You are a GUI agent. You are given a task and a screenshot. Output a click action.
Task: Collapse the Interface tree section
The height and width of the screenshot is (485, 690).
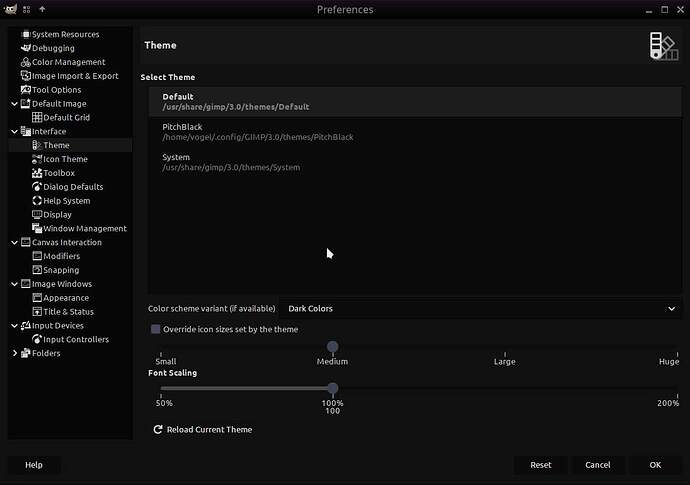pos(13,132)
